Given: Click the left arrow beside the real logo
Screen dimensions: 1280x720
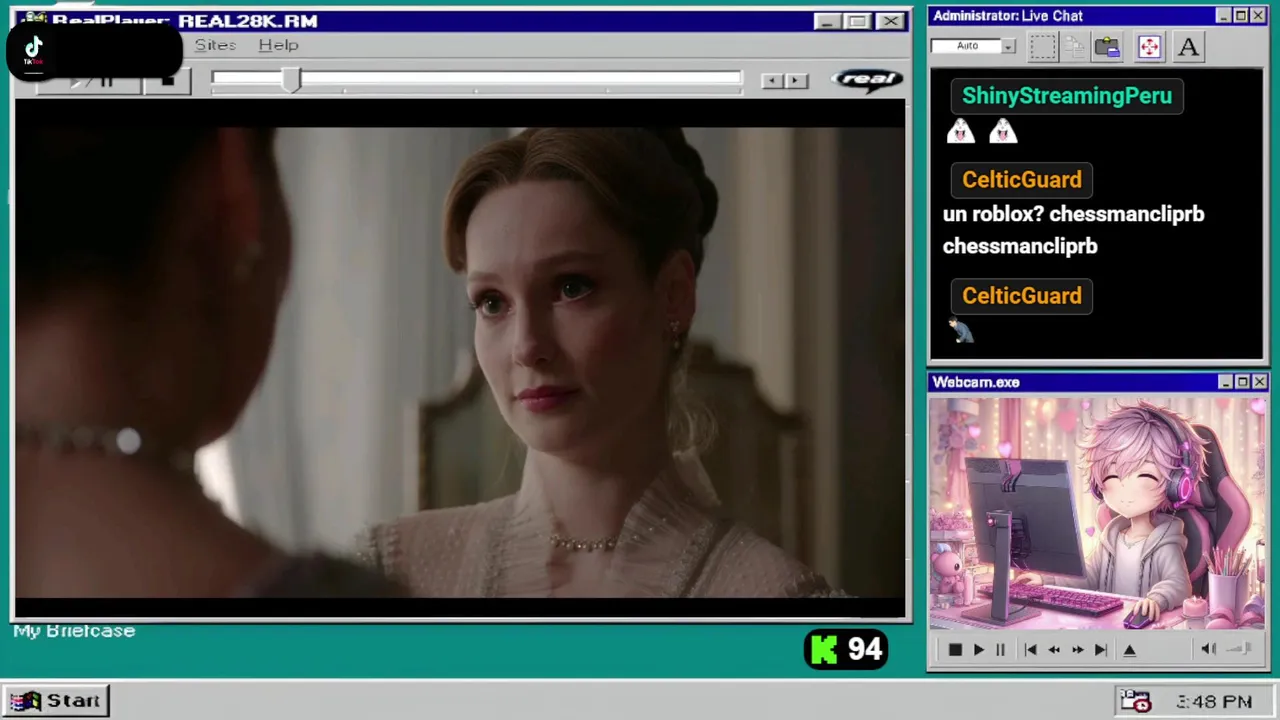Looking at the screenshot, I should point(771,81).
